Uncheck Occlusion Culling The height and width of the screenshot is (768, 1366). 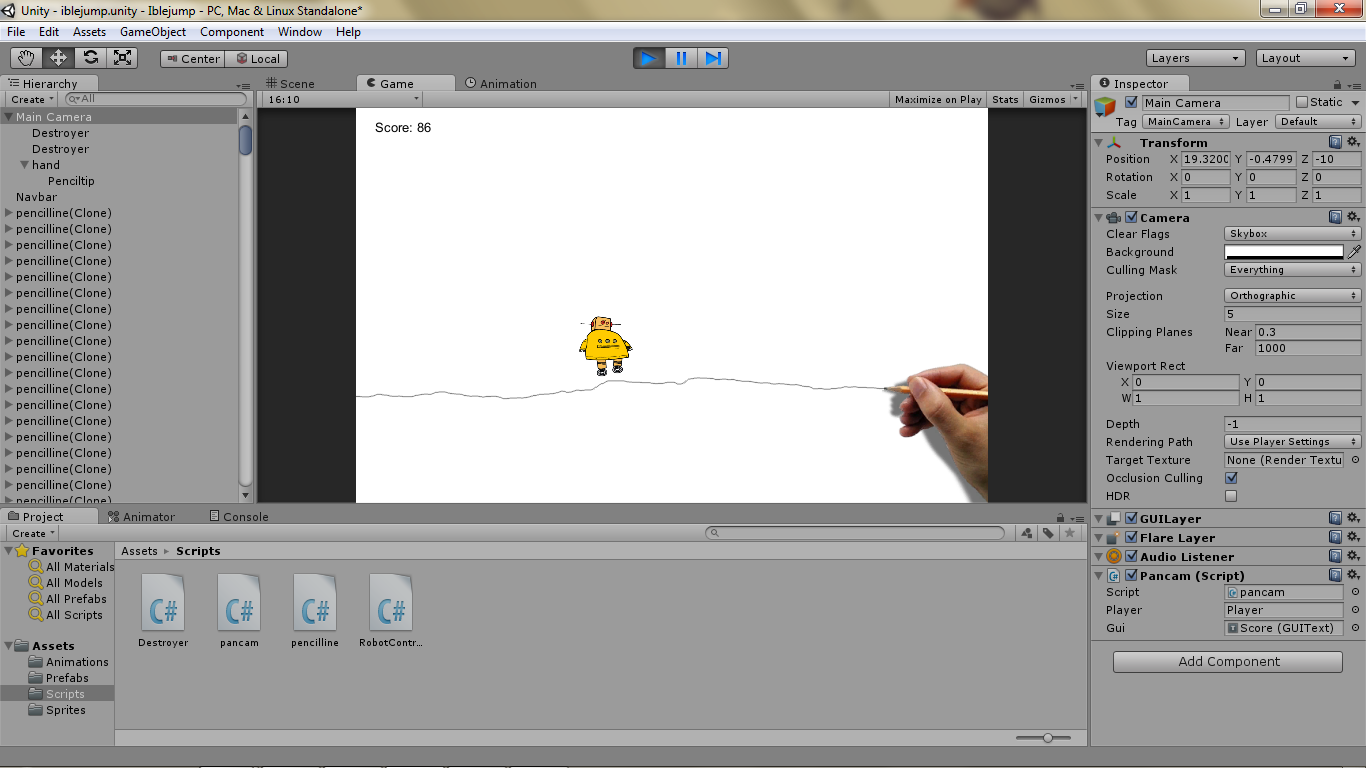[1231, 478]
